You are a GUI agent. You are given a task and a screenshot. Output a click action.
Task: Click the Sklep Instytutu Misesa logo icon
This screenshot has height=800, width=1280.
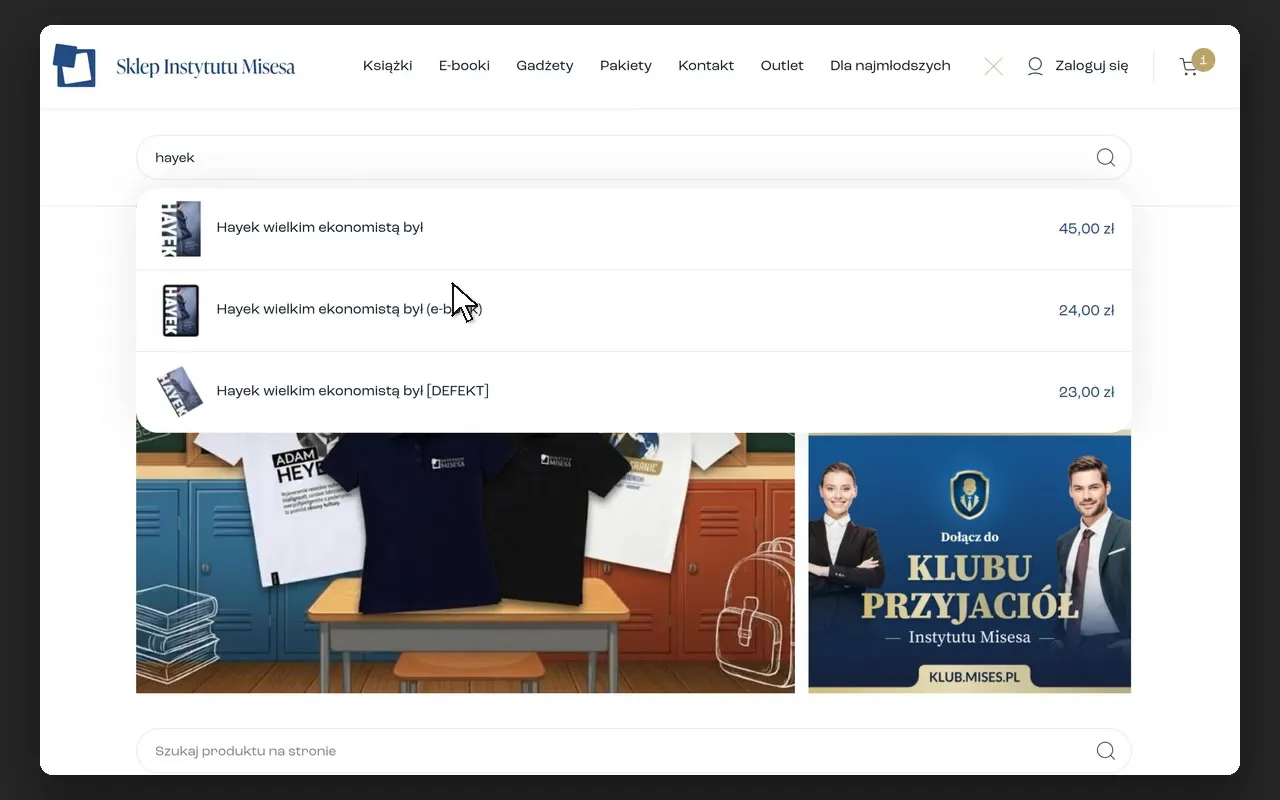pos(75,66)
